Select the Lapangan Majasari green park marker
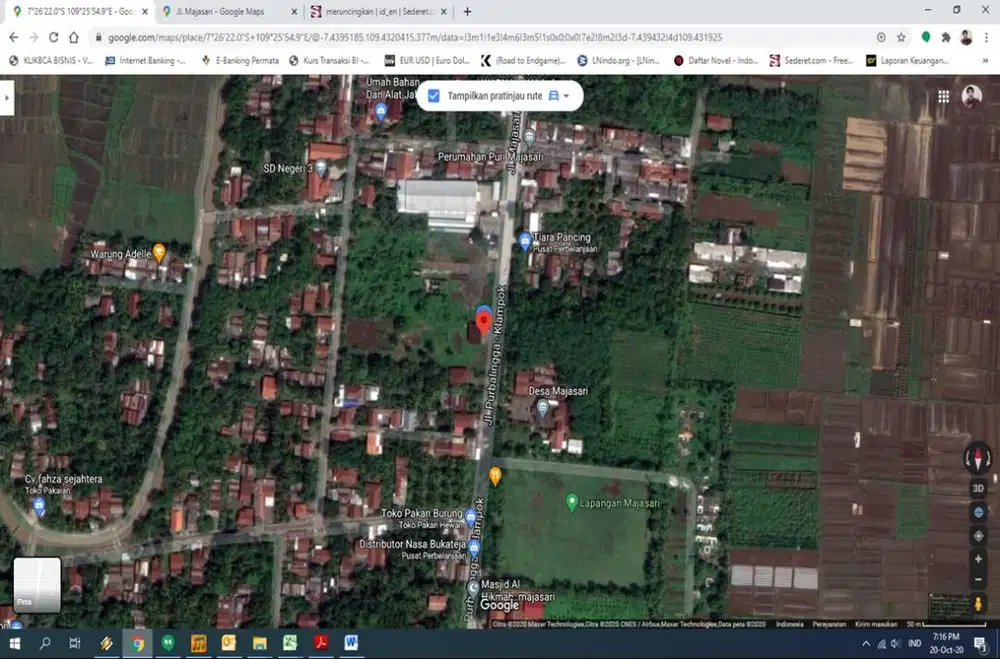1000x659 pixels. (571, 502)
